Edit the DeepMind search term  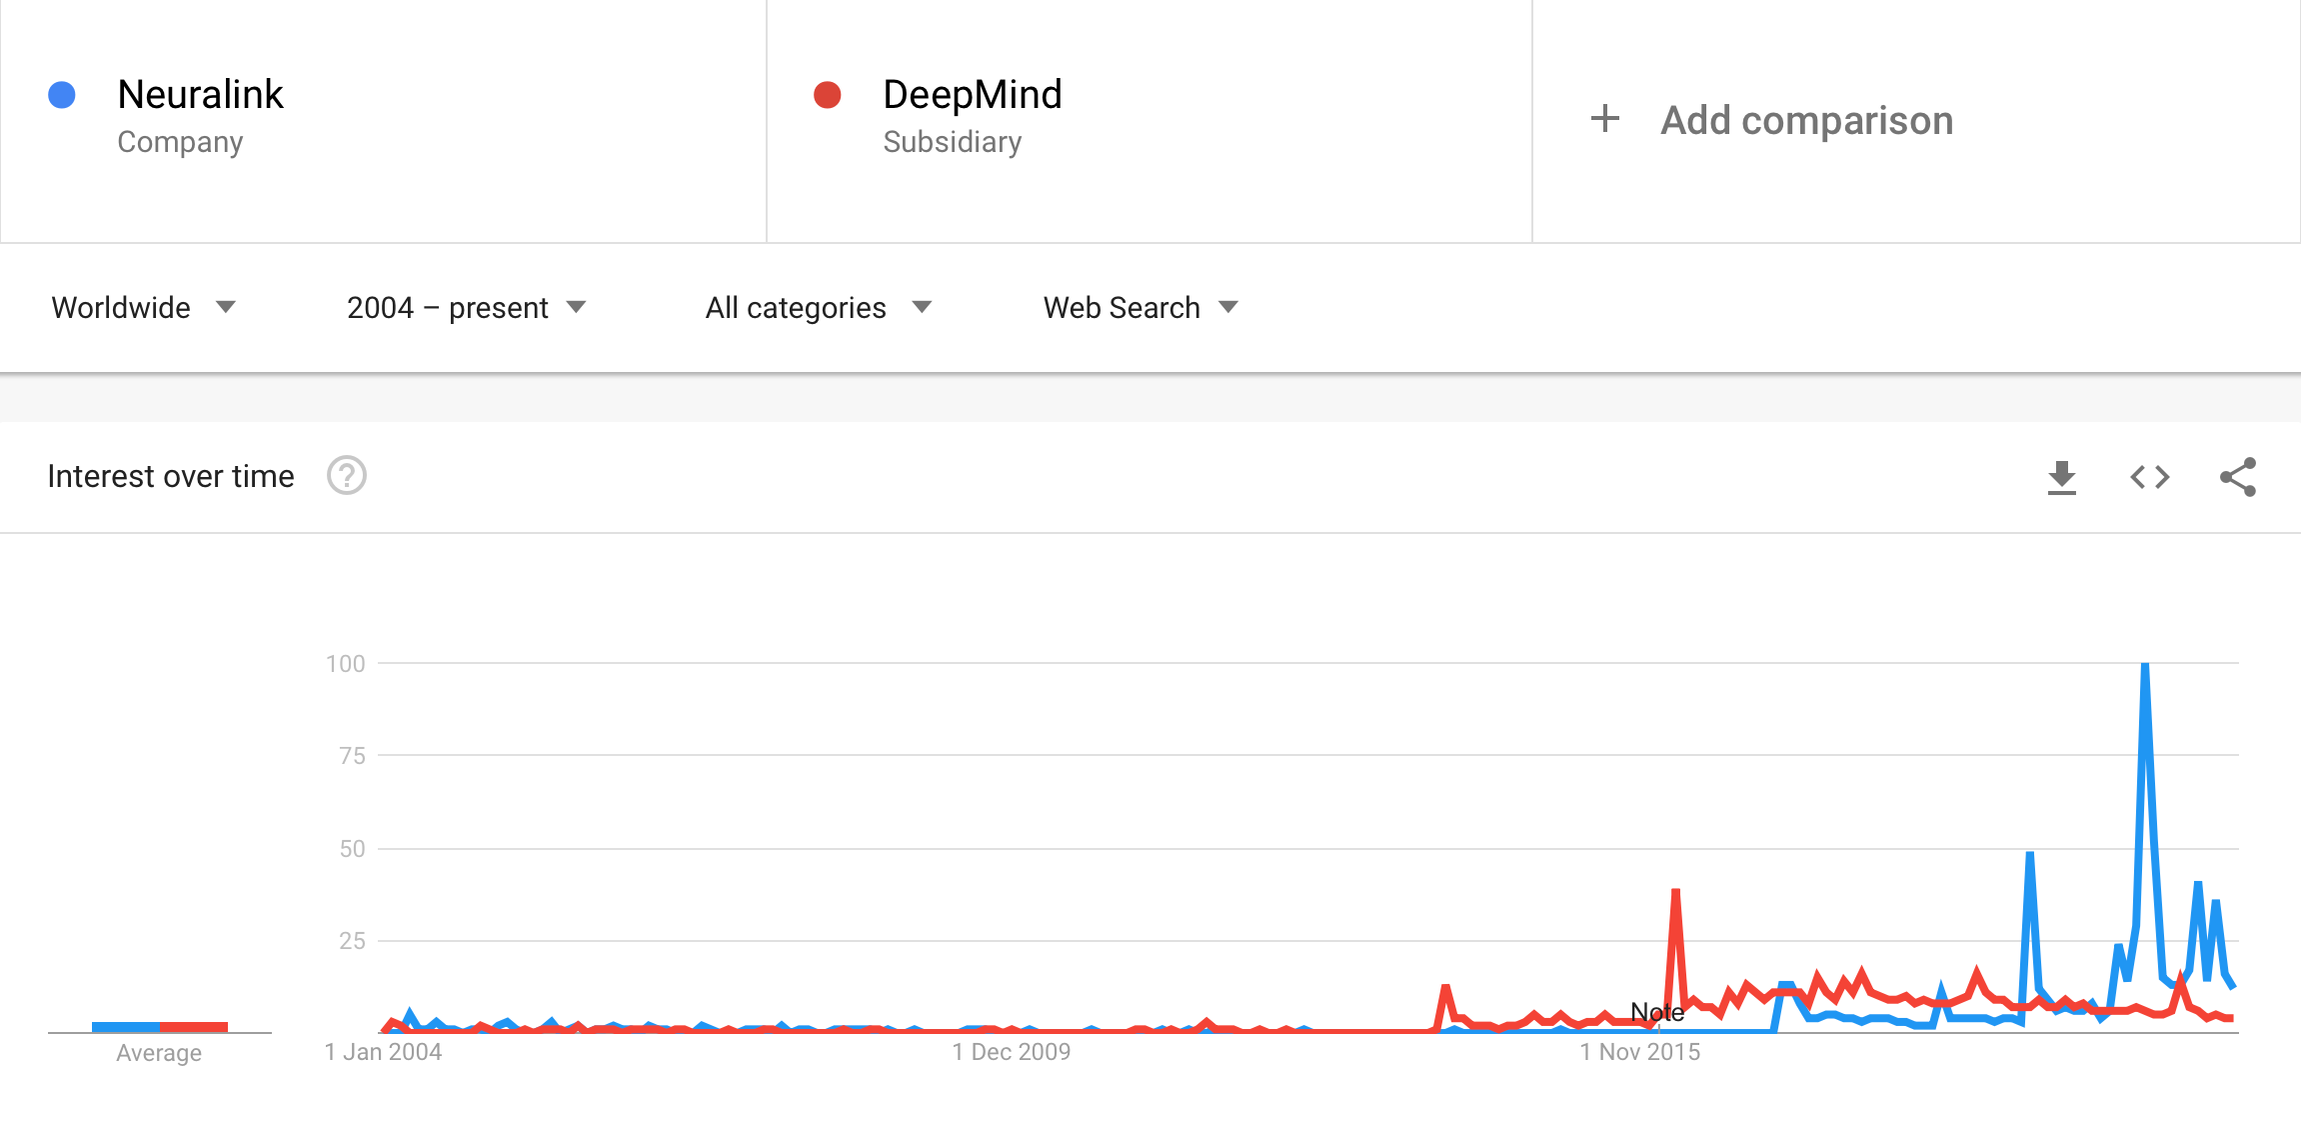[x=972, y=95]
